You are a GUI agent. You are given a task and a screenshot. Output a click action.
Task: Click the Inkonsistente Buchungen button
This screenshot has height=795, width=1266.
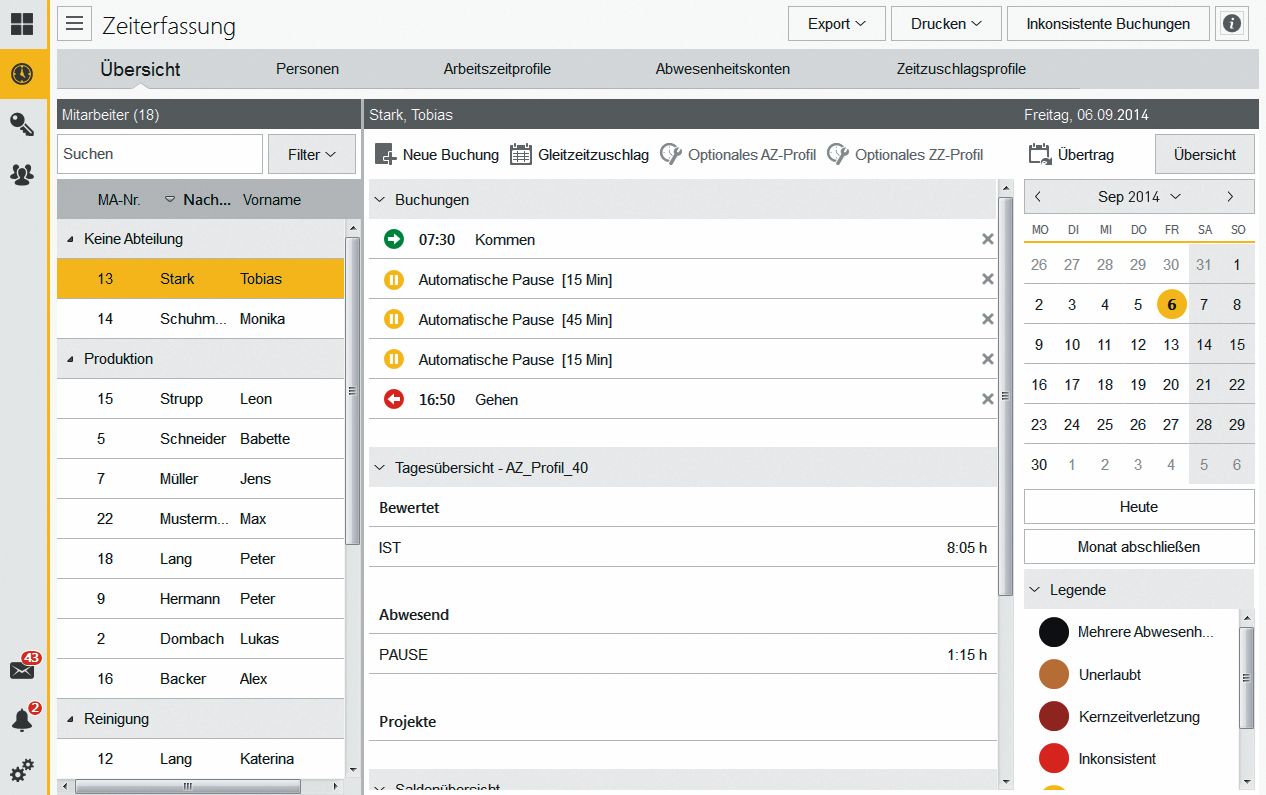pyautogui.click(x=1108, y=23)
